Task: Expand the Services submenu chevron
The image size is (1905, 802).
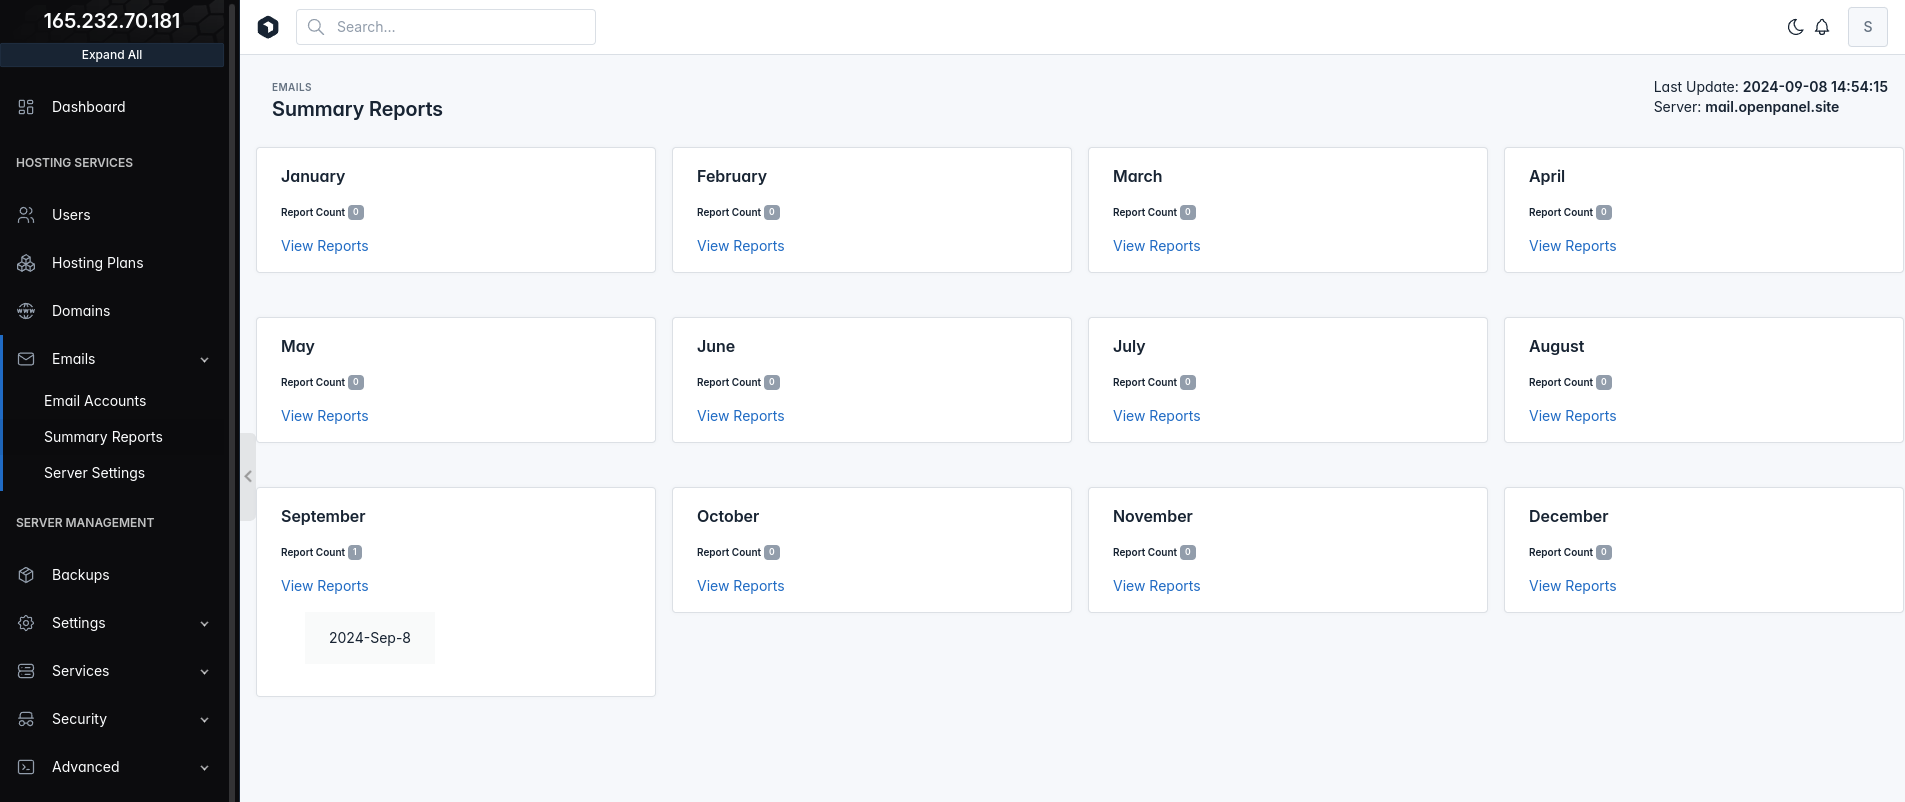Action: coord(204,672)
